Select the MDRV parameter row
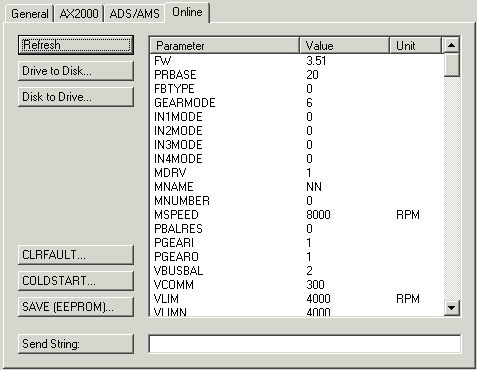 click(x=297, y=173)
